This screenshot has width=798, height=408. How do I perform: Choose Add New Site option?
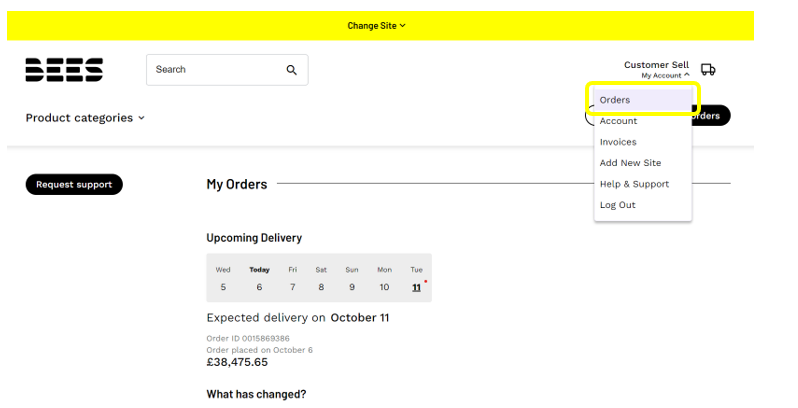tap(630, 163)
